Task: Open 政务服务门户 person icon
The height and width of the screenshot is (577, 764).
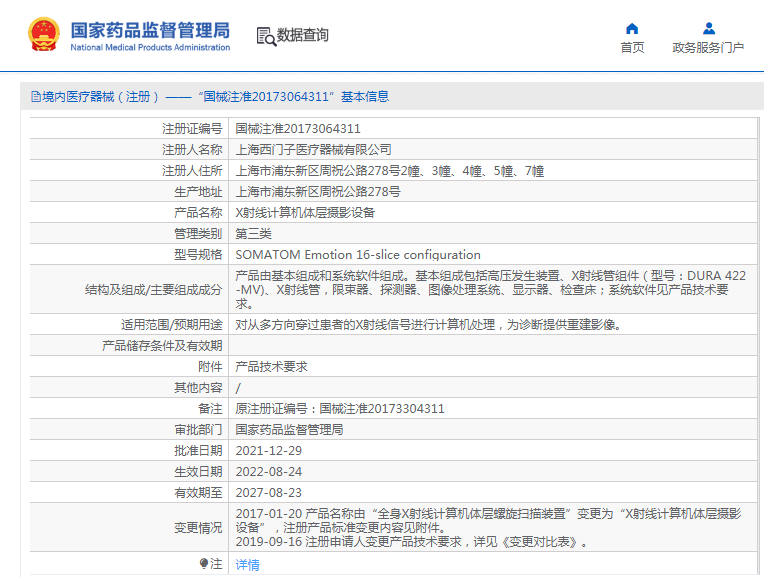Action: pyautogui.click(x=708, y=29)
